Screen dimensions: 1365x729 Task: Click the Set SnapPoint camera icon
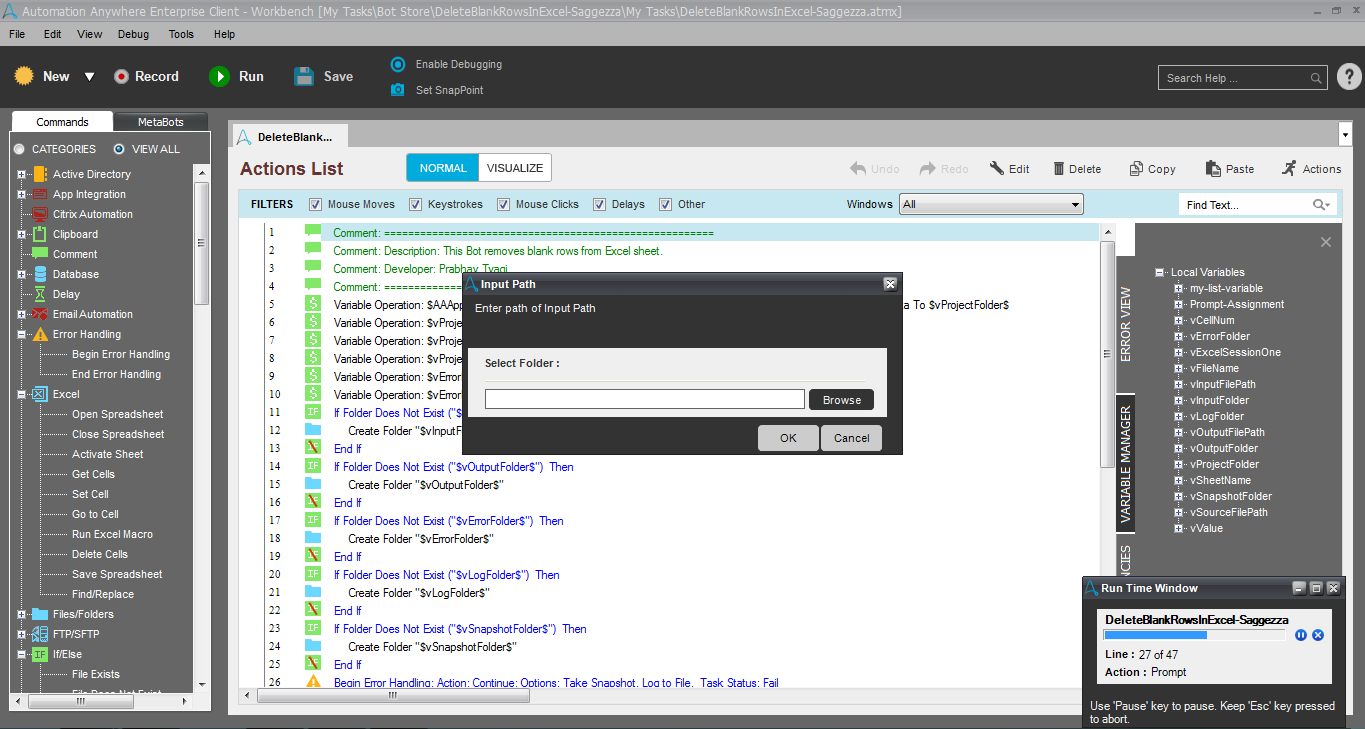[x=398, y=90]
